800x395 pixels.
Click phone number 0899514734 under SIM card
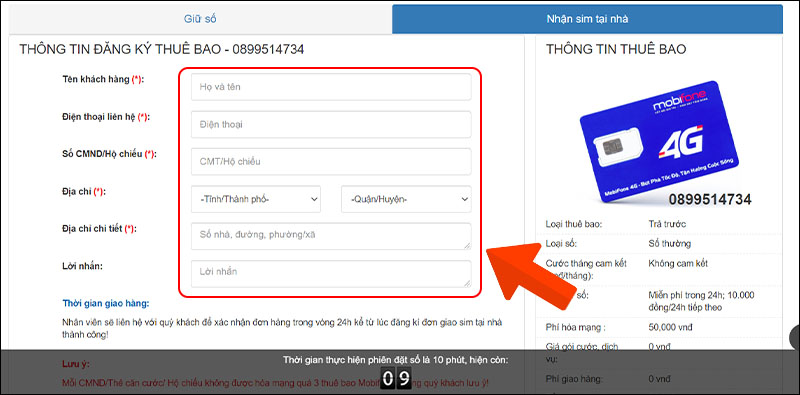point(710,199)
